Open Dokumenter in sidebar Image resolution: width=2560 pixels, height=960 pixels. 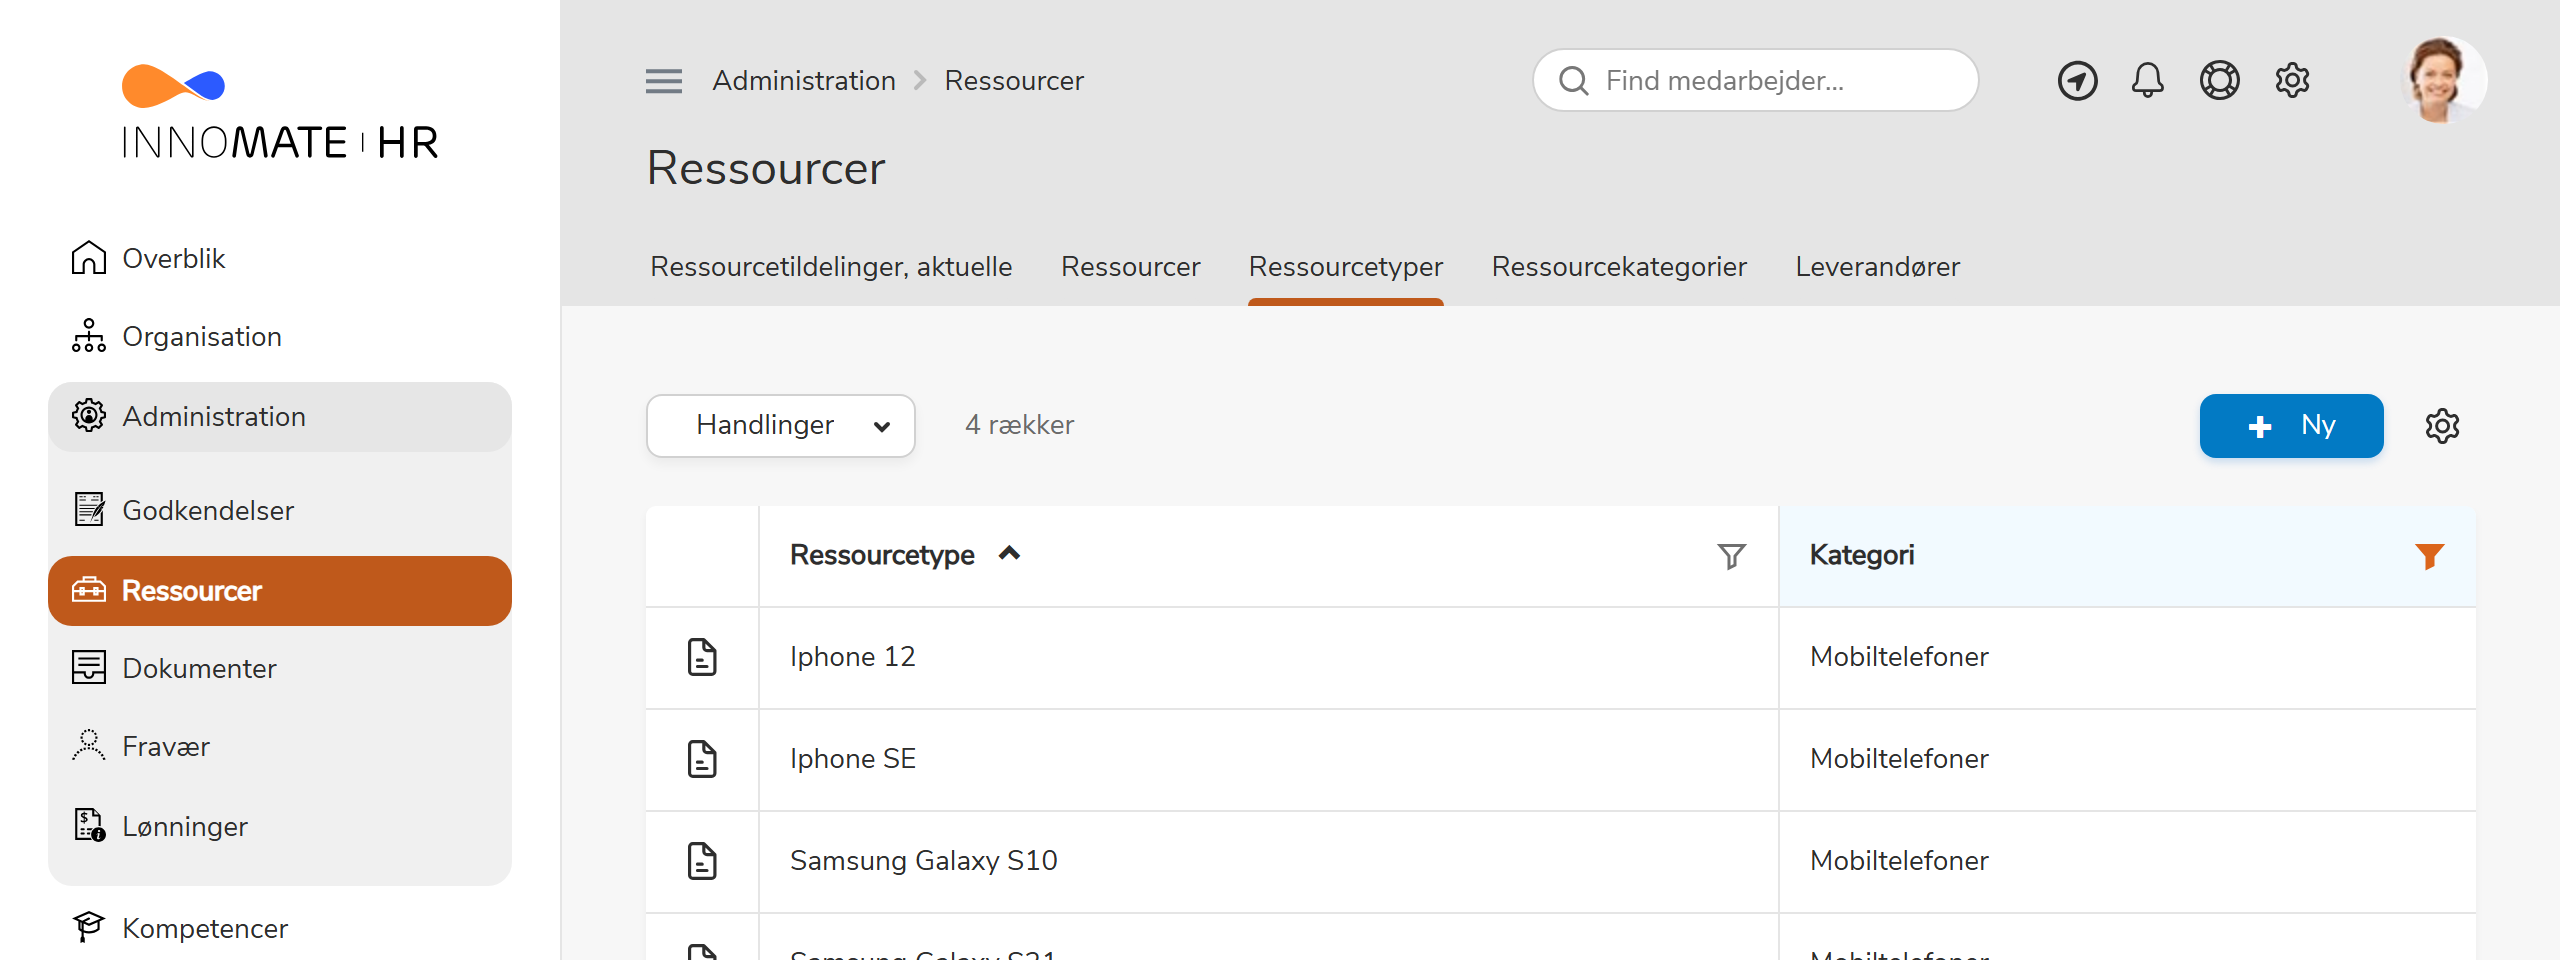[200, 669]
